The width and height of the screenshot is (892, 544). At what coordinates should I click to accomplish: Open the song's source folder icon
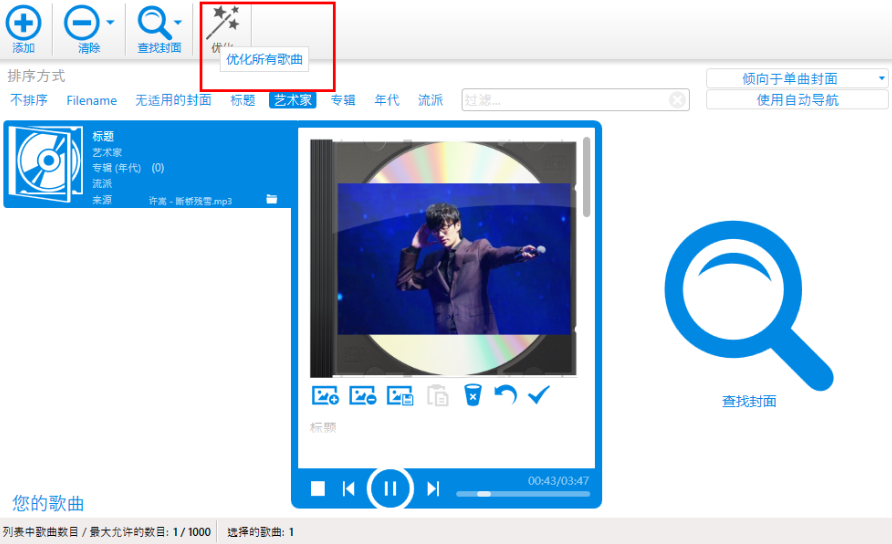(x=271, y=199)
